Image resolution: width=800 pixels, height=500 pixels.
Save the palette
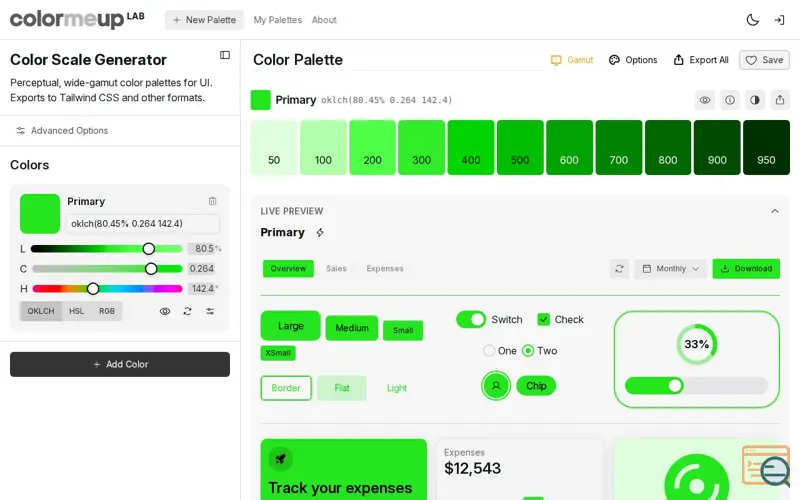point(764,60)
